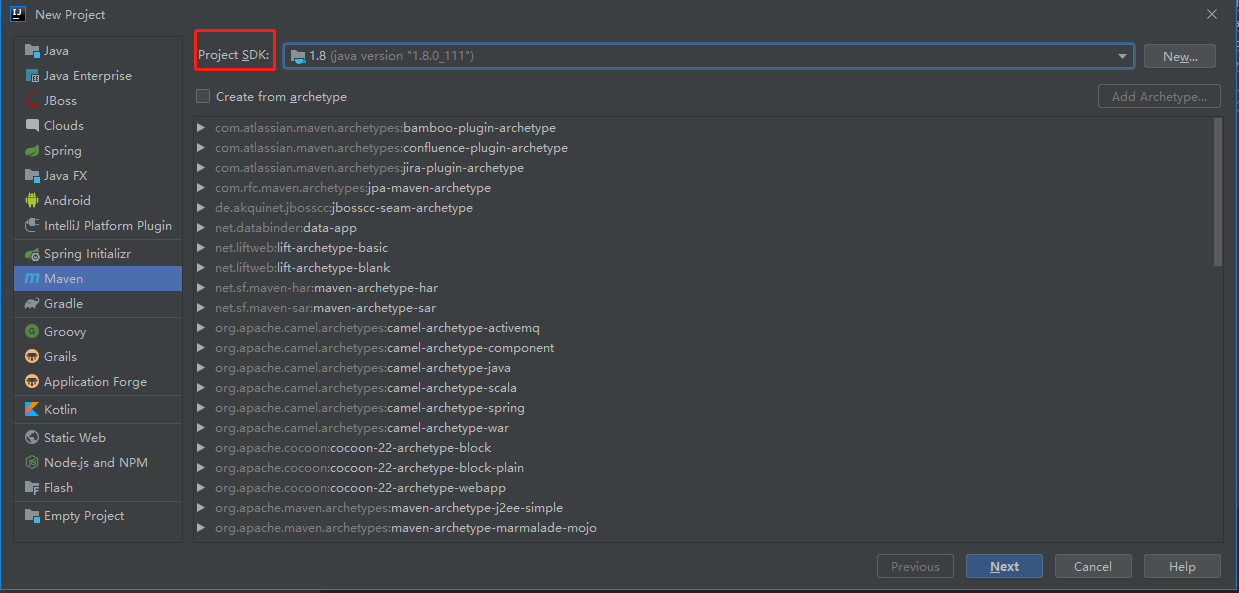
Task: Click the Spring leaf icon in sidebar
Action: (32, 151)
